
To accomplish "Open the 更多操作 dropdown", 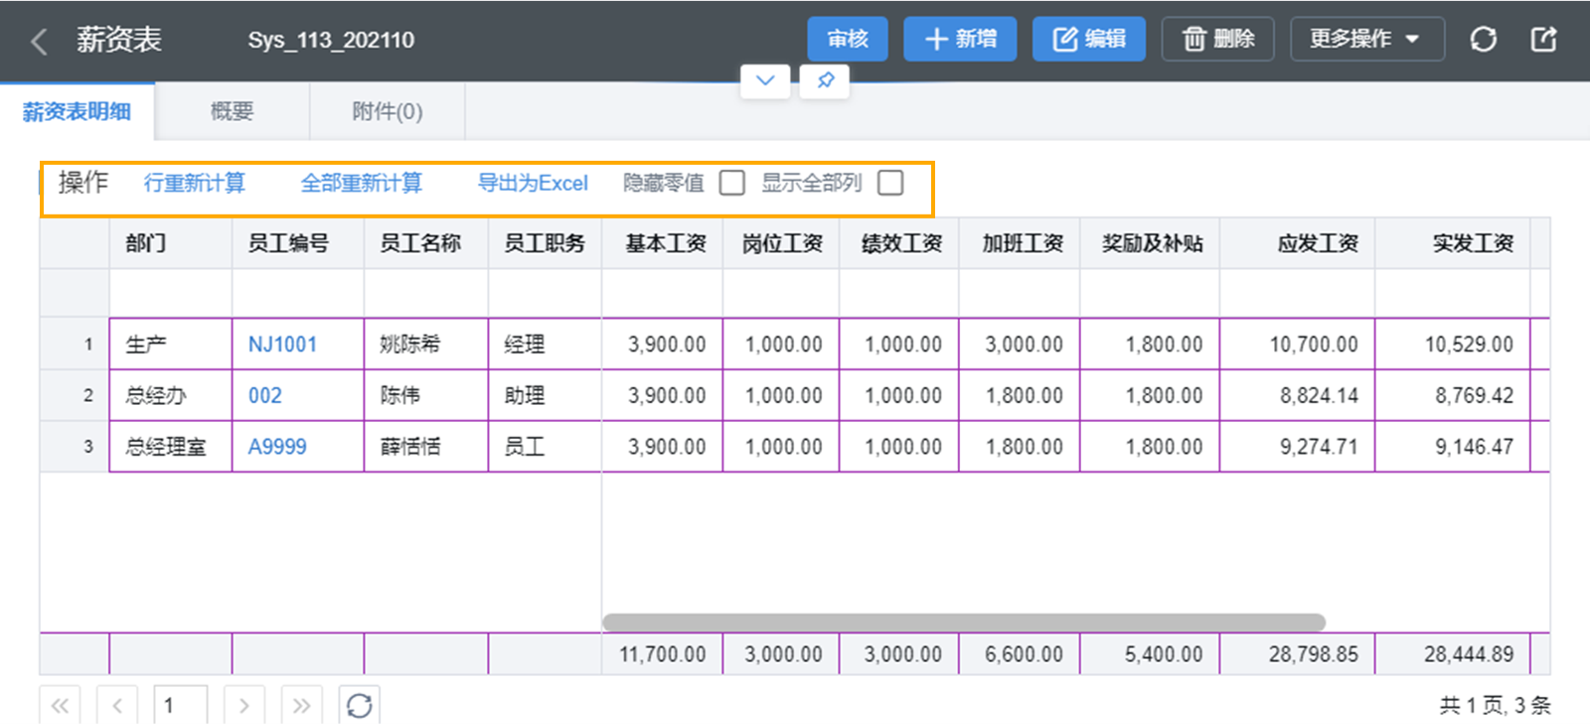I will point(1367,39).
